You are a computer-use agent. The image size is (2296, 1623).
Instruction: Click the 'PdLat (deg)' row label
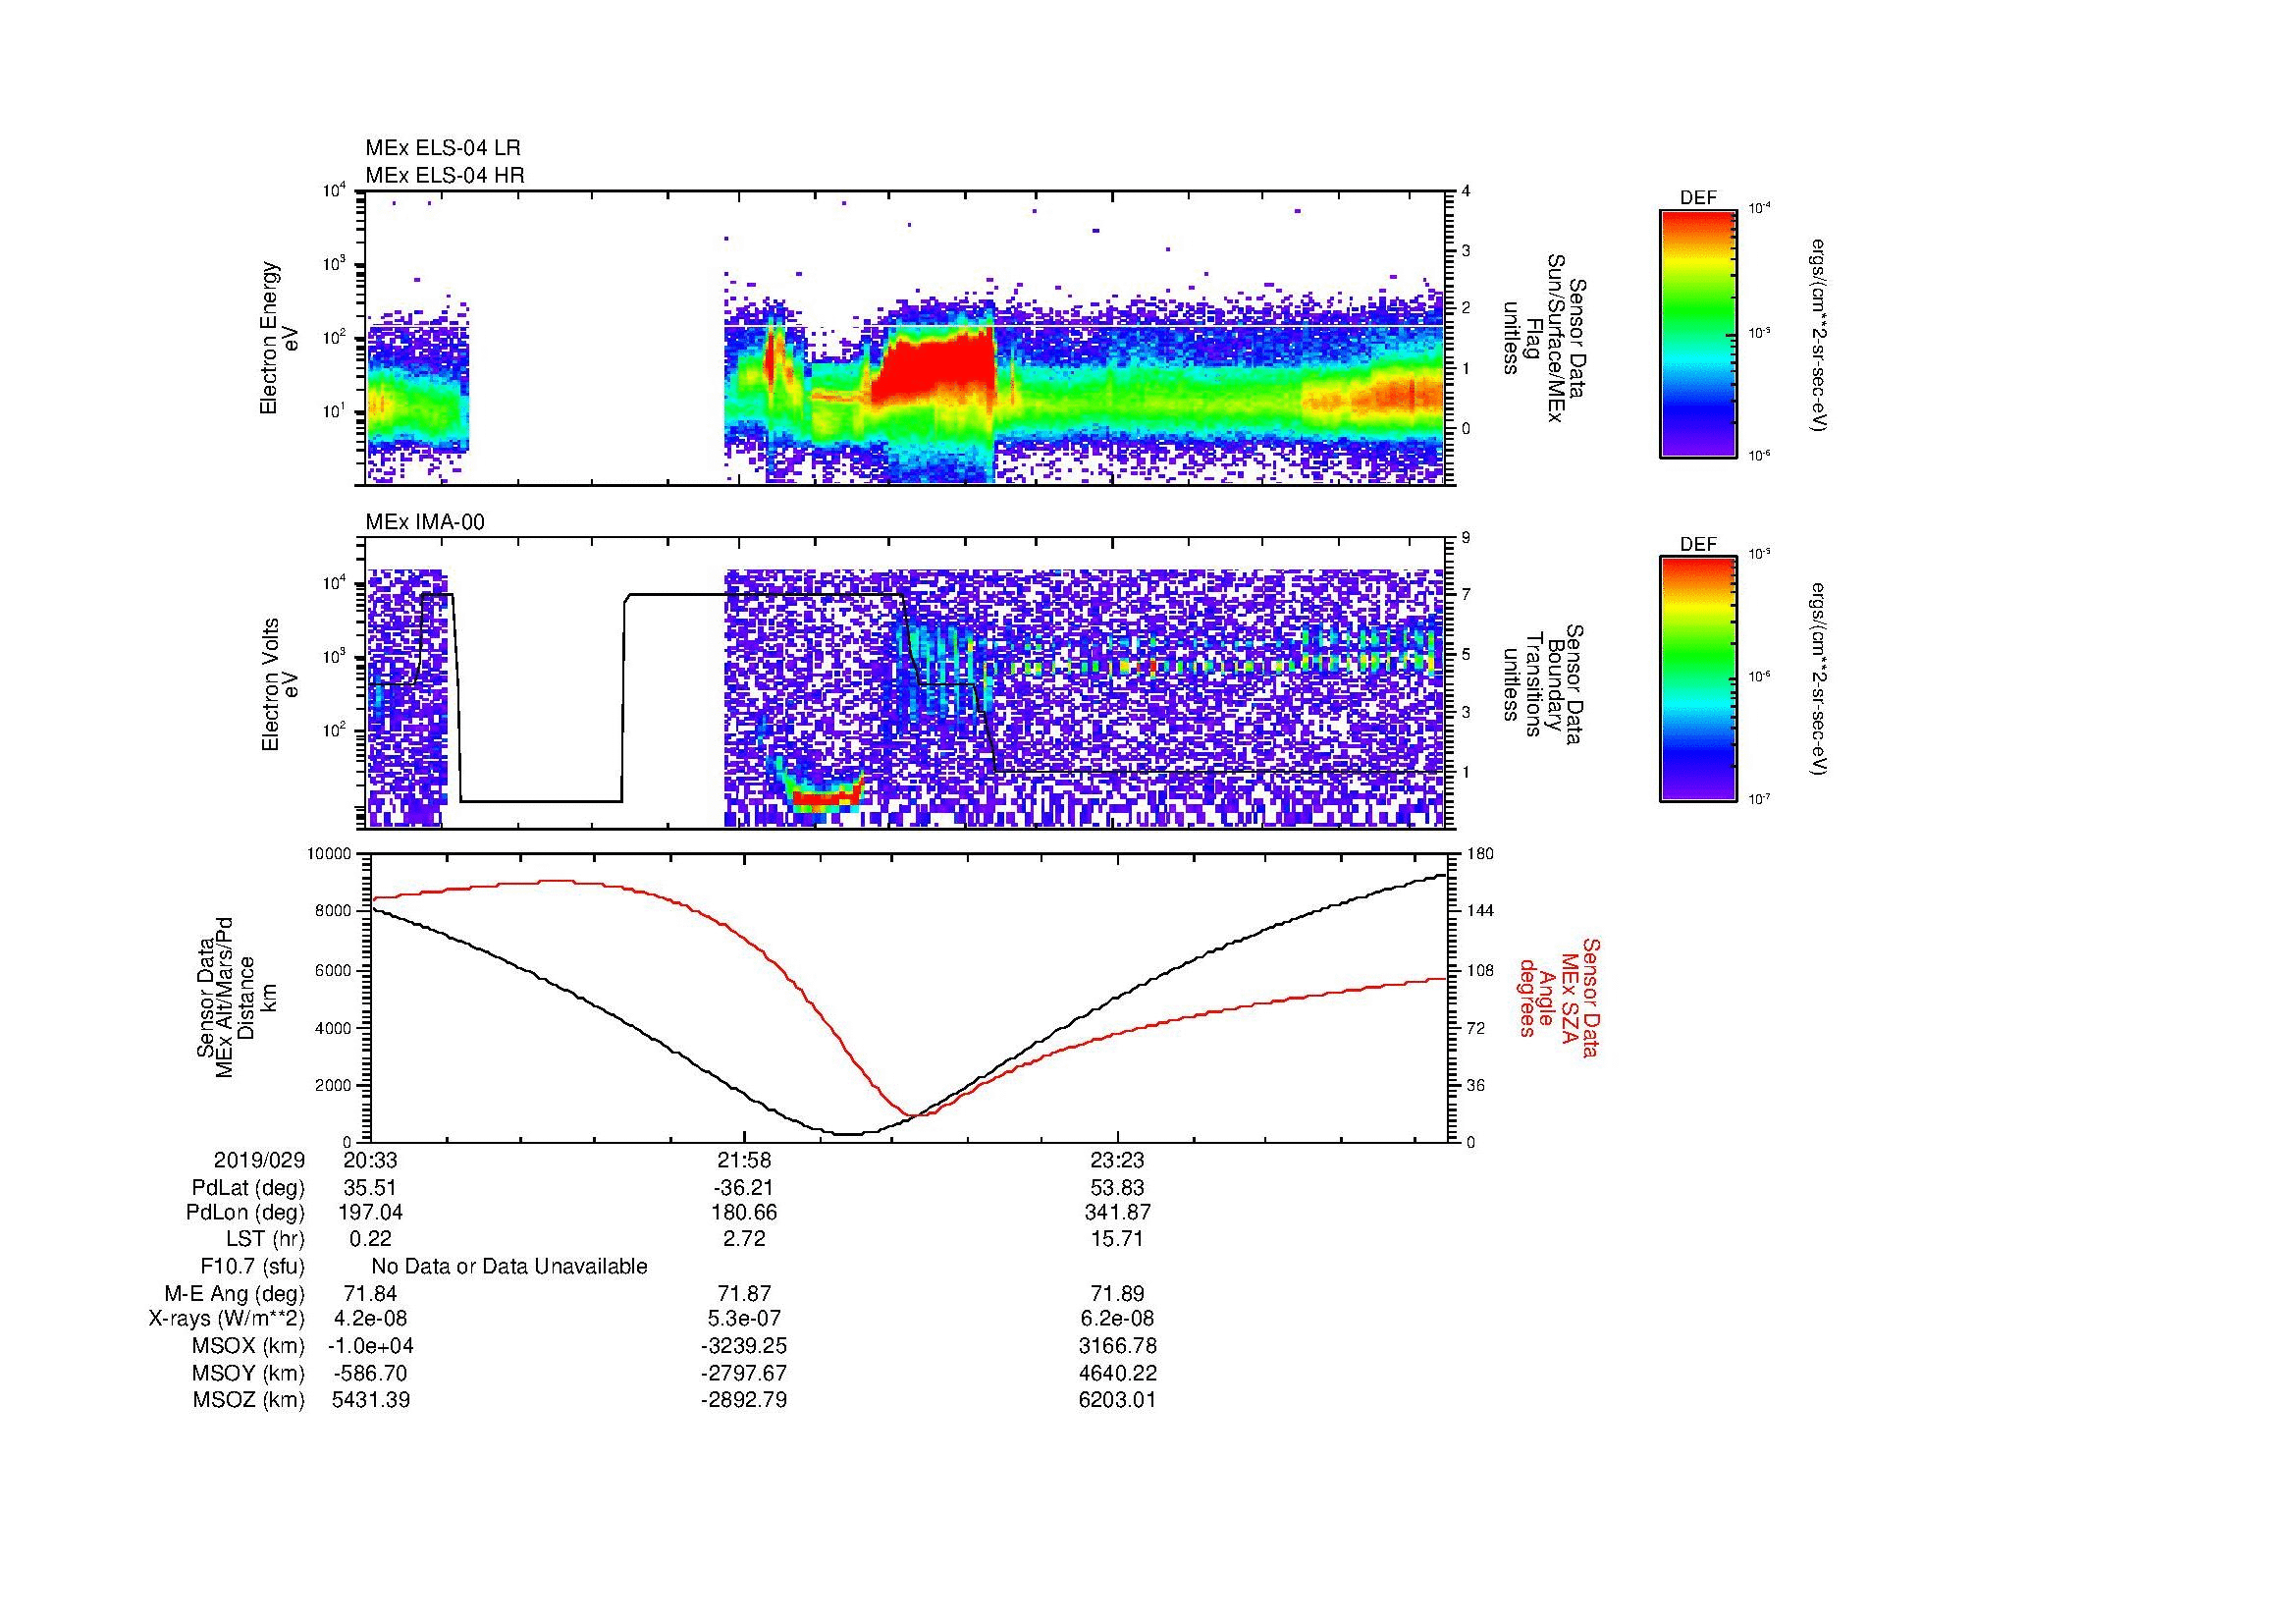click(248, 1188)
